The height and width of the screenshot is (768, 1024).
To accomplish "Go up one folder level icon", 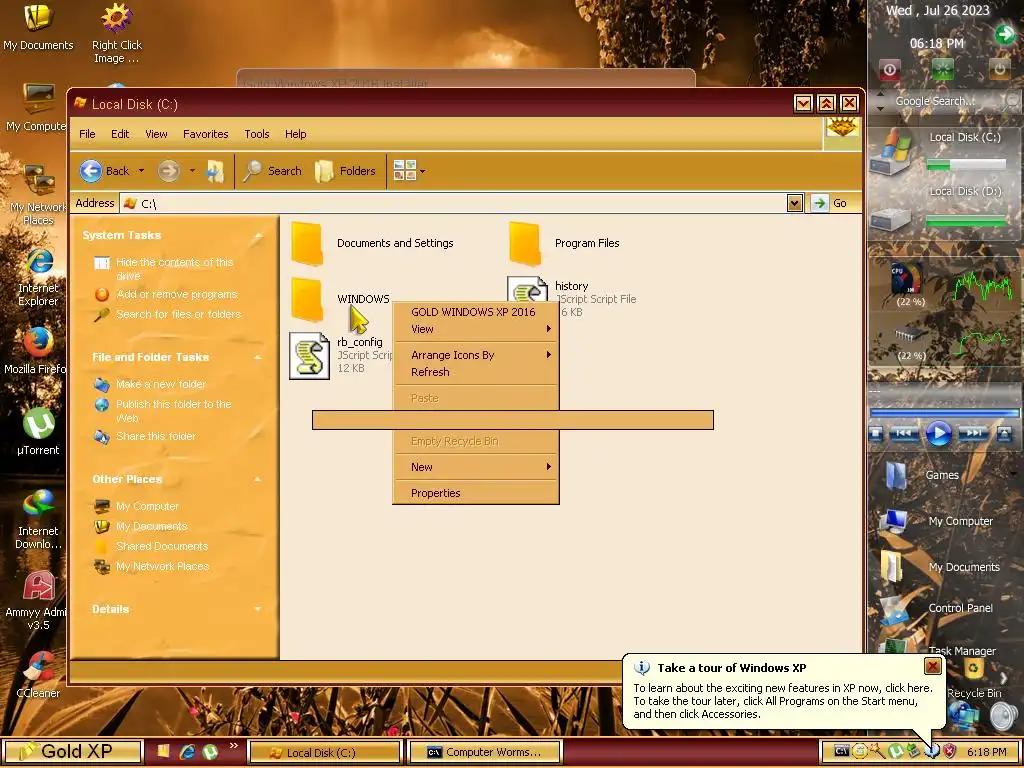I will click(215, 171).
